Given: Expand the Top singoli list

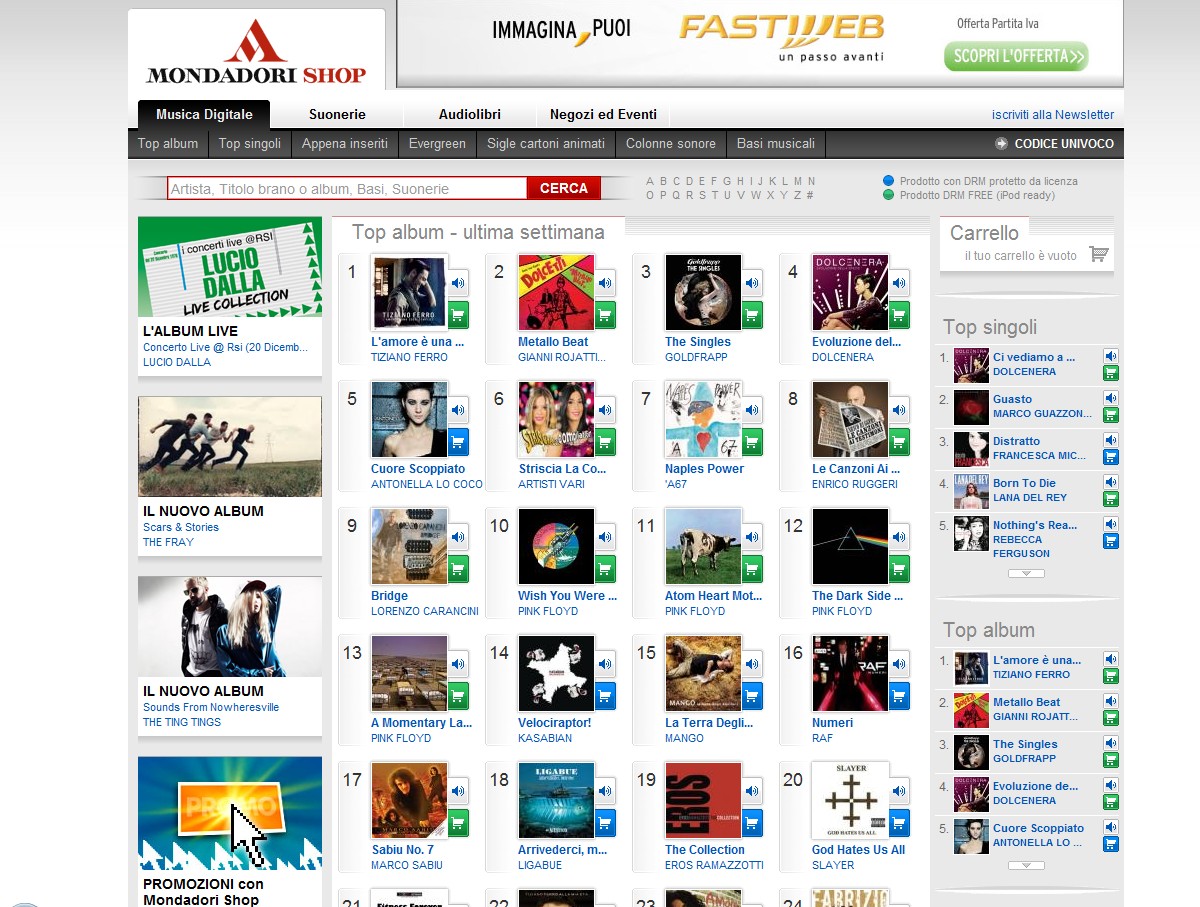Looking at the screenshot, I should point(1026,574).
